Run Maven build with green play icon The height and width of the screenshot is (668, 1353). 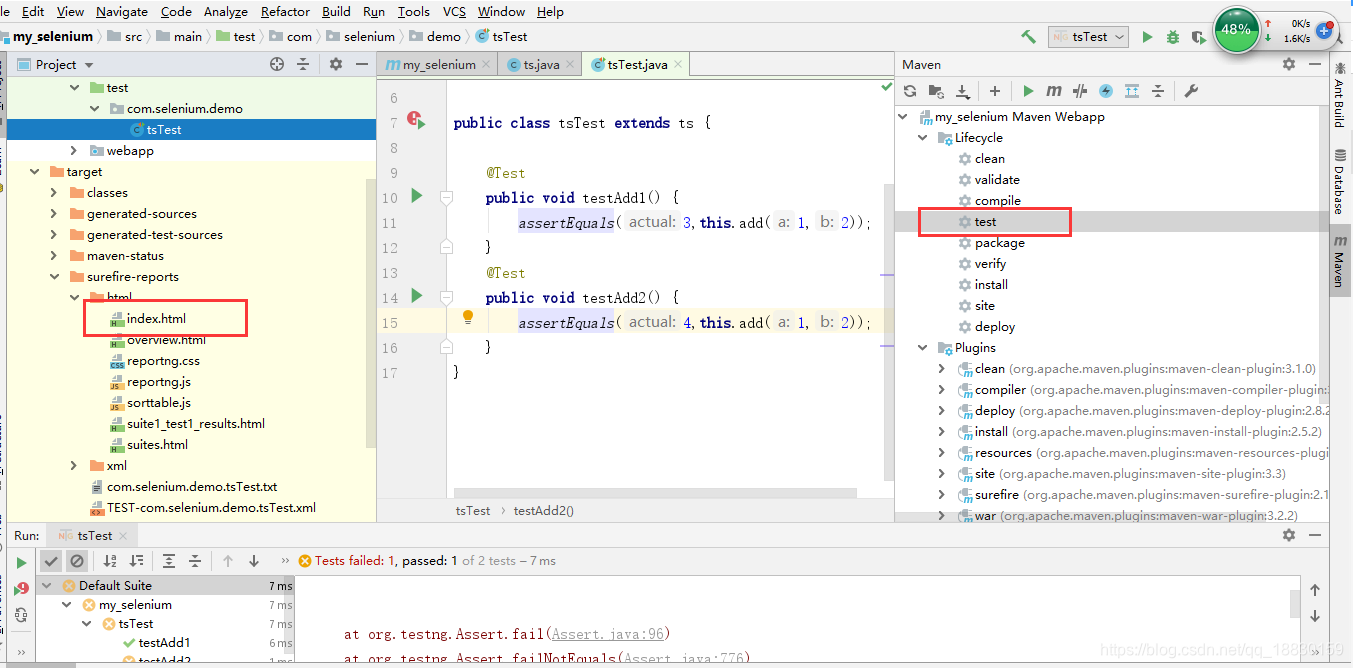point(1028,91)
